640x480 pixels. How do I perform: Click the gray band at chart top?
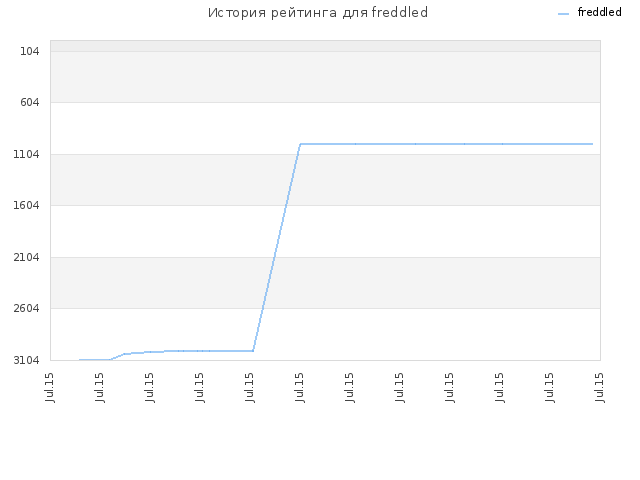325,46
